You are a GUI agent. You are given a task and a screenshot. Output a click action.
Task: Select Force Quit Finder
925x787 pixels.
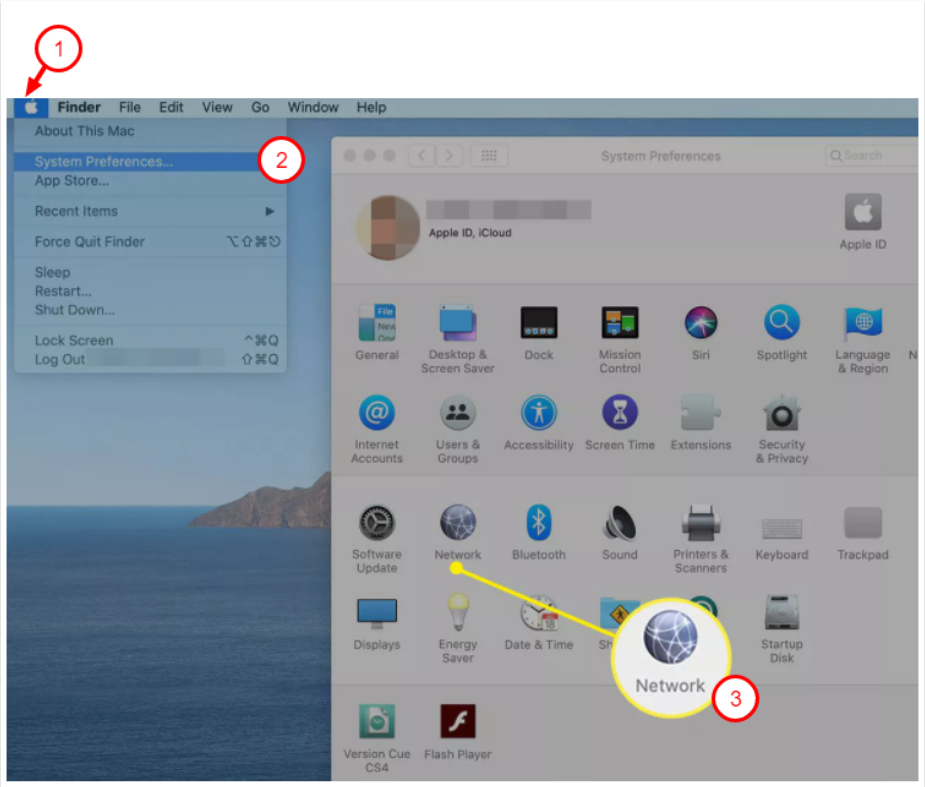[x=150, y=242]
